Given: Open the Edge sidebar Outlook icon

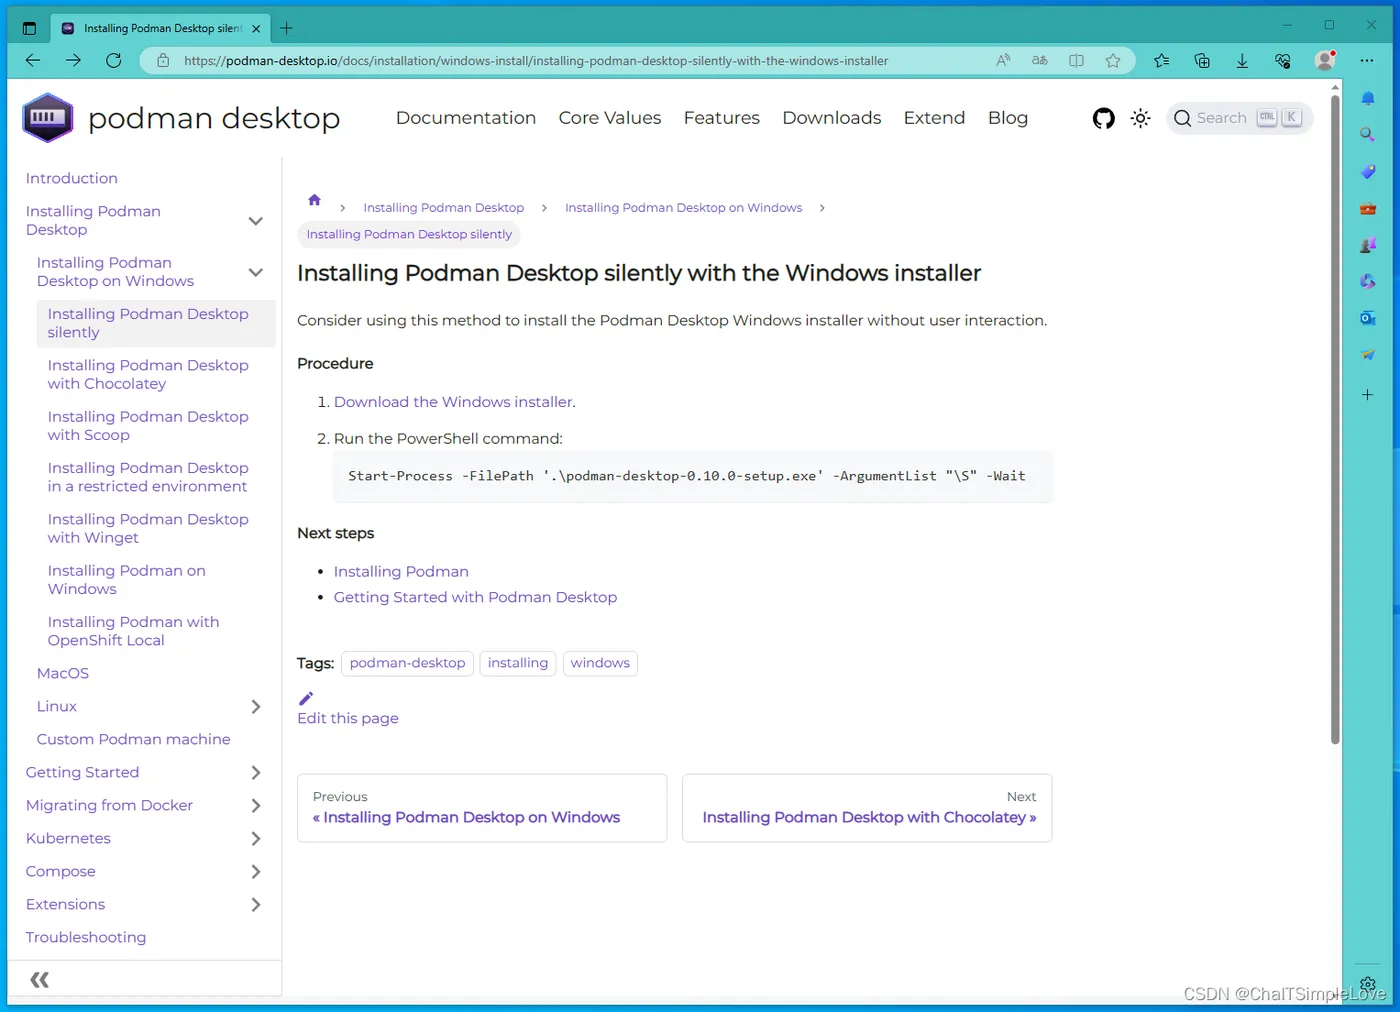Looking at the screenshot, I should click(x=1368, y=318).
